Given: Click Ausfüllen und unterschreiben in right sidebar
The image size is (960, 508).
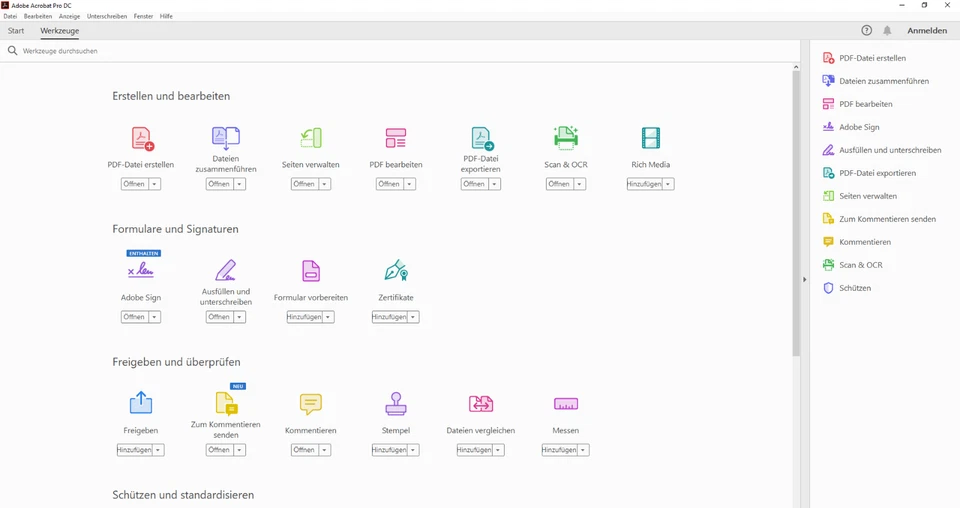Looking at the screenshot, I should (x=882, y=150).
